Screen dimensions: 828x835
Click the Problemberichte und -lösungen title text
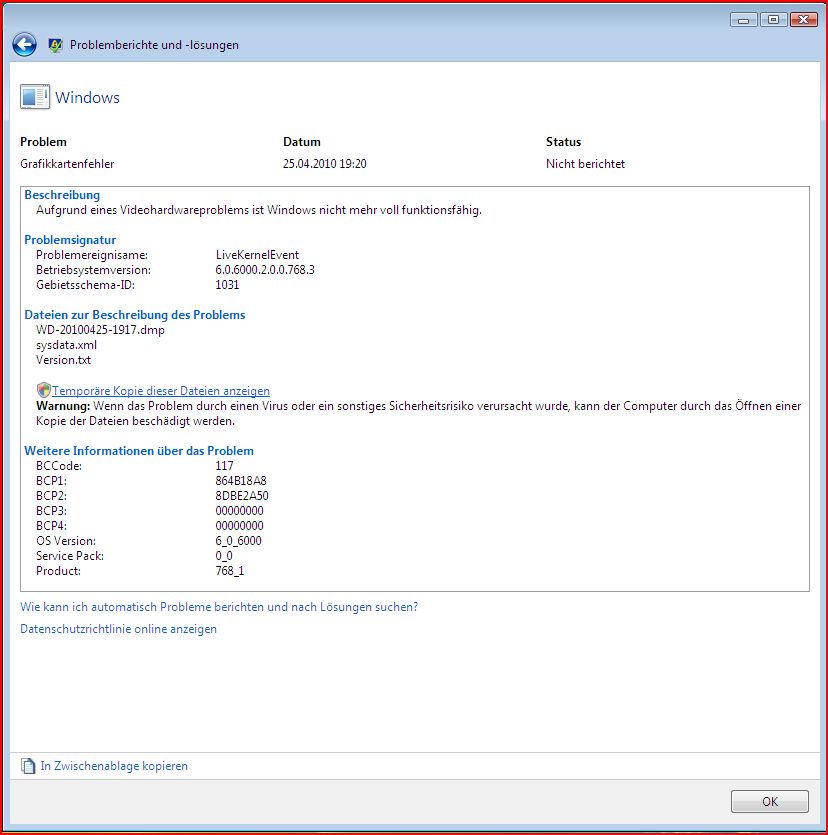coord(154,45)
